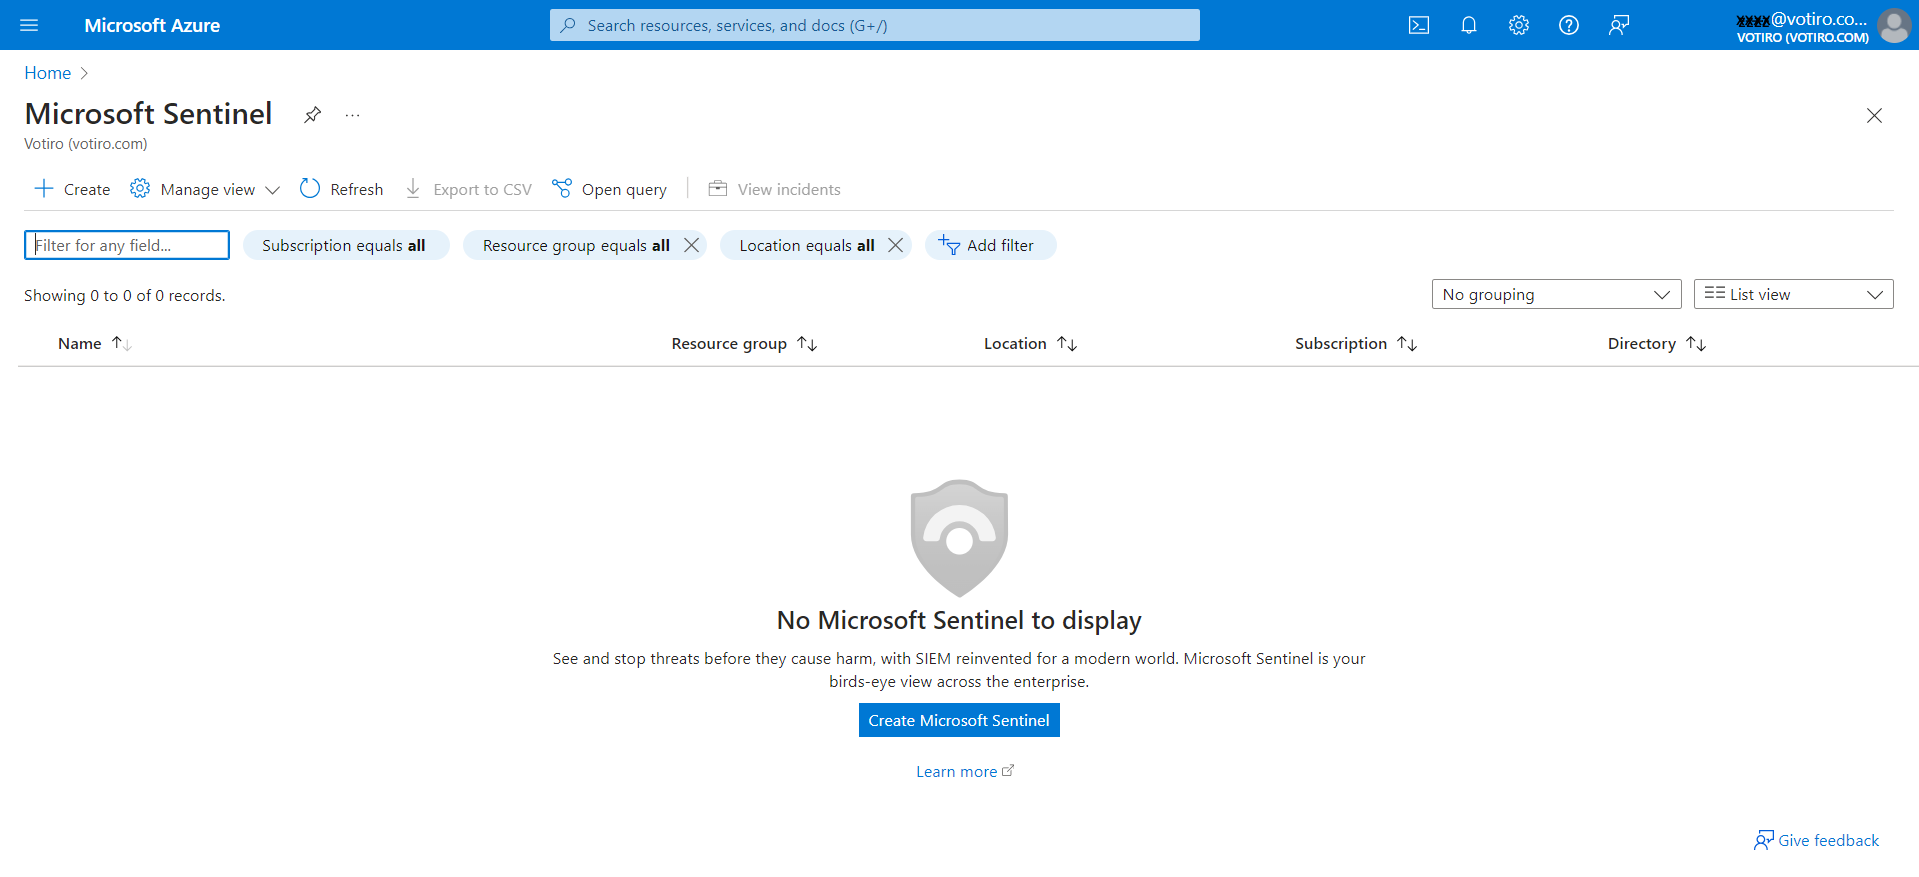Open the notifications bell
This screenshot has height=877, width=1919.
pyautogui.click(x=1468, y=25)
